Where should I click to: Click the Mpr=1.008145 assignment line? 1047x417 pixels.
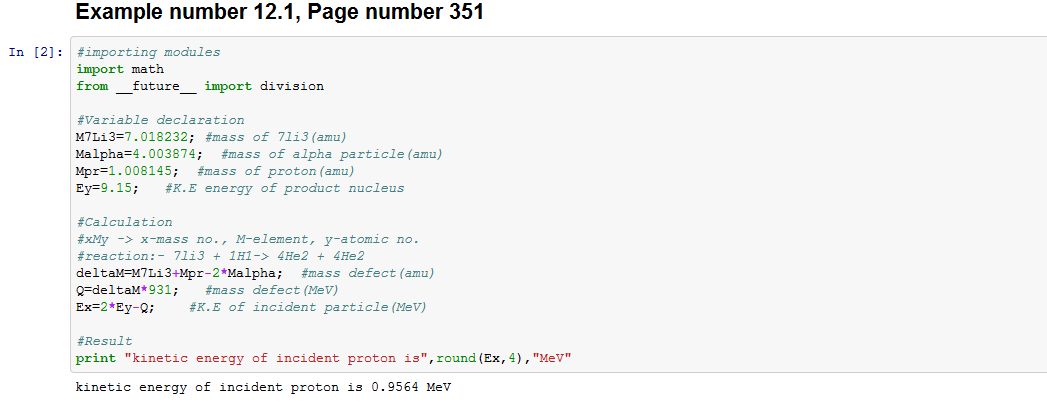click(x=126, y=171)
